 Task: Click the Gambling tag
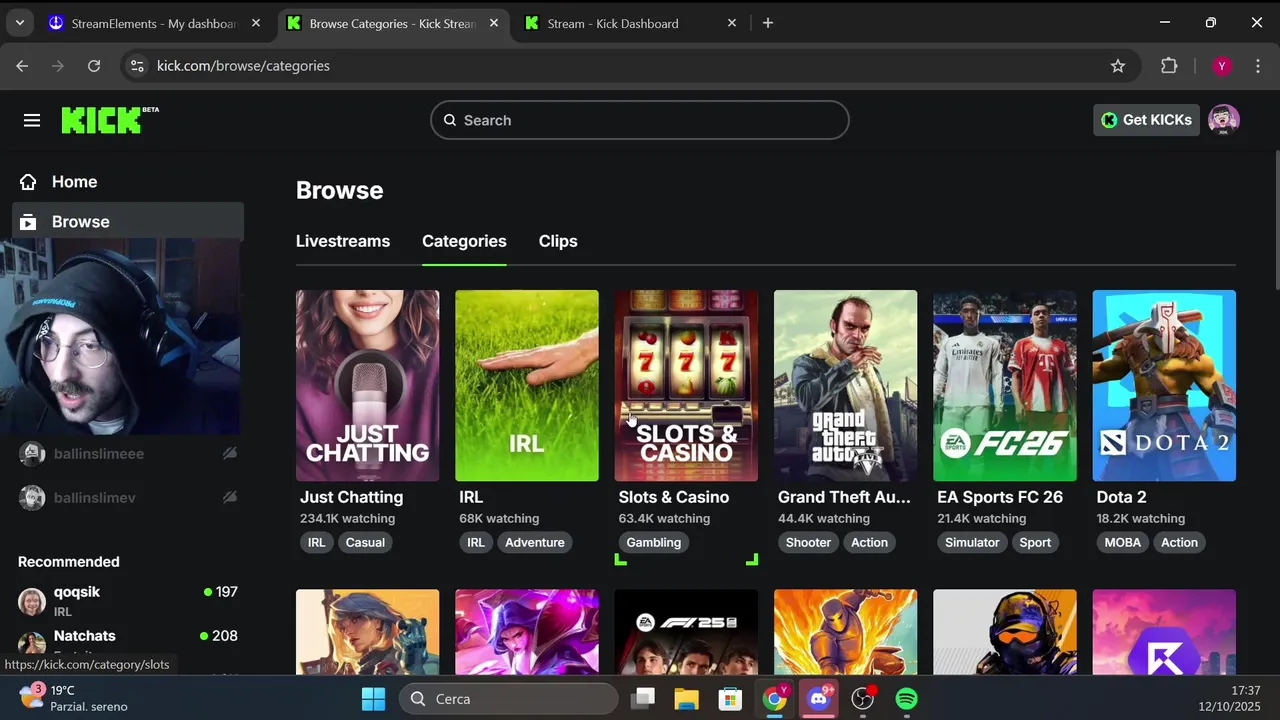pyautogui.click(x=654, y=542)
